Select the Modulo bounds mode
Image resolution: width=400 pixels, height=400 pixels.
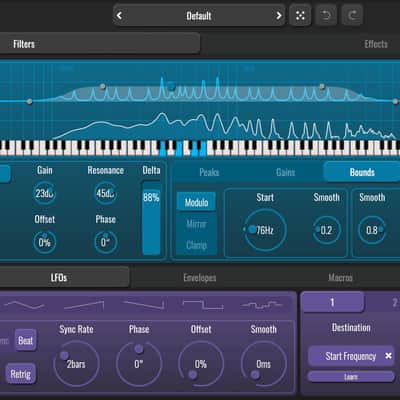click(196, 202)
